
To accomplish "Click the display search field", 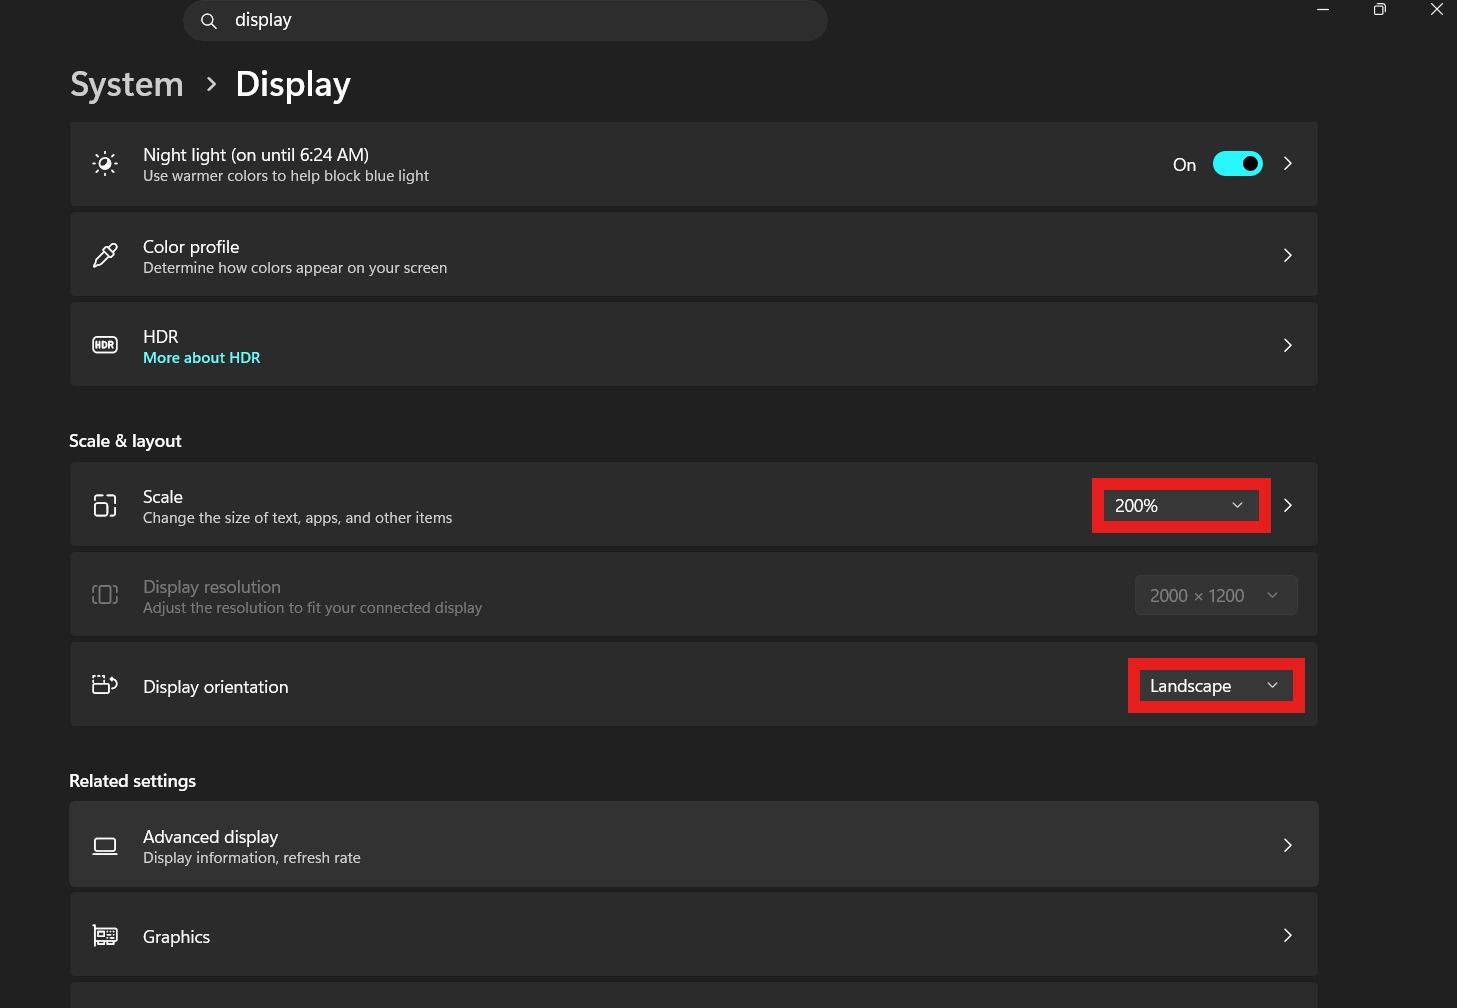I will (x=505, y=20).
